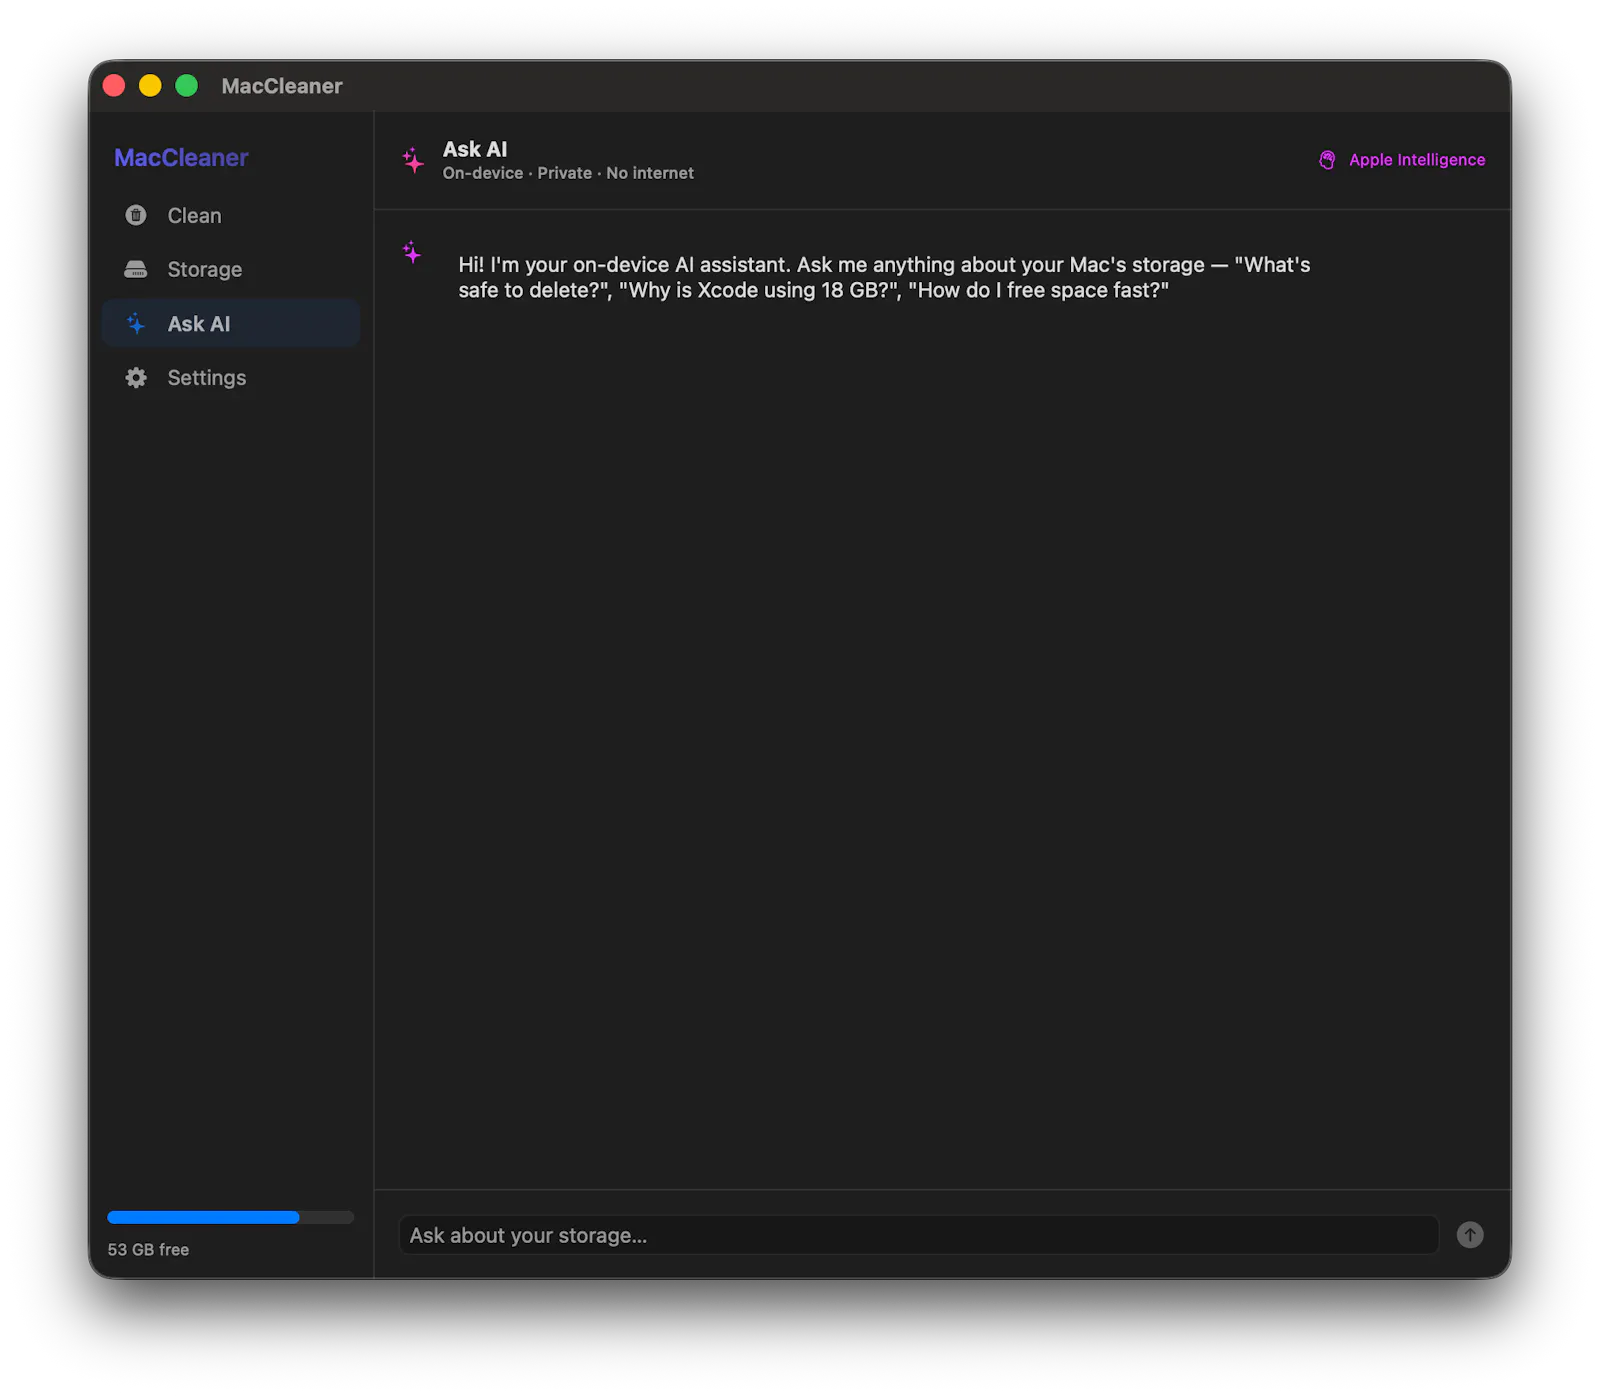Focus the Ask about your storage field
1600x1396 pixels.
[x=918, y=1235]
